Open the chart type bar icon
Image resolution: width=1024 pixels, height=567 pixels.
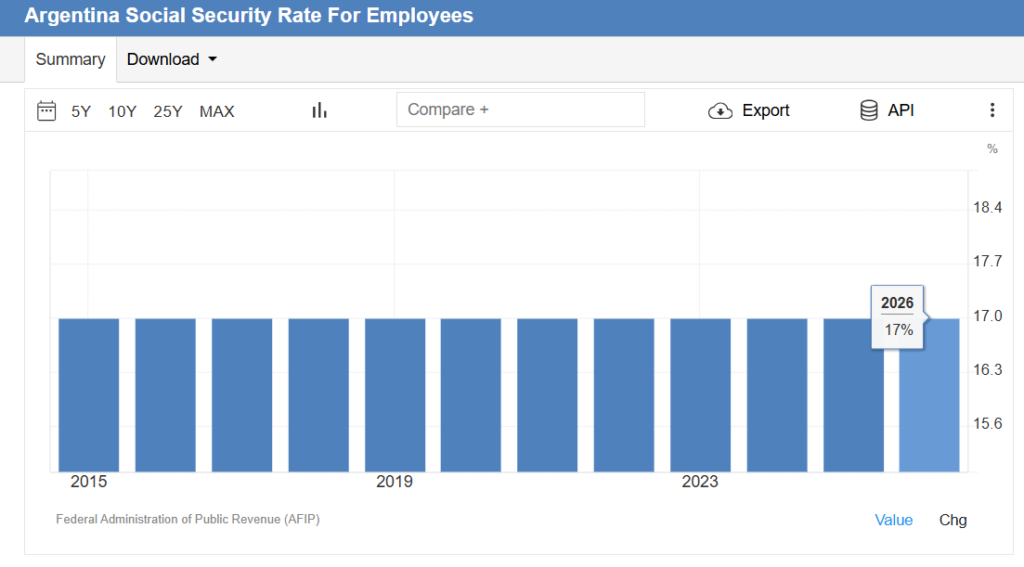click(x=319, y=111)
